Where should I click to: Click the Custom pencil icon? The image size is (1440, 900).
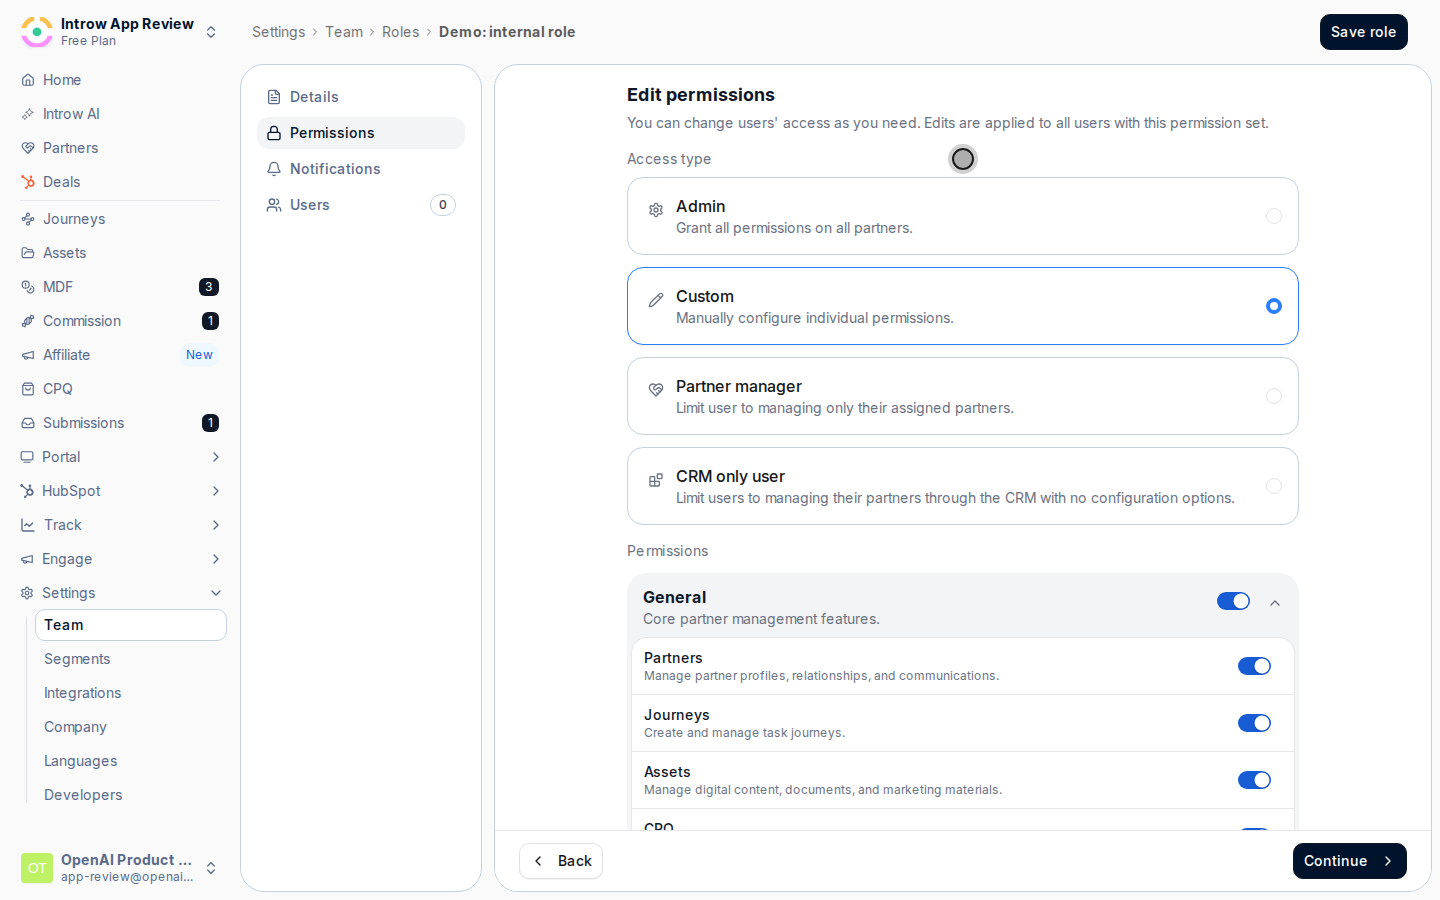coord(656,300)
